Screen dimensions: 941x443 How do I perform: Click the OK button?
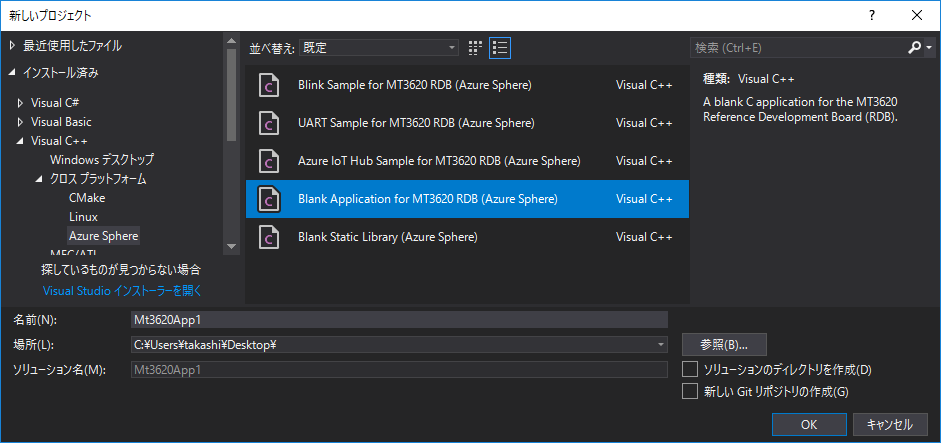click(809, 424)
